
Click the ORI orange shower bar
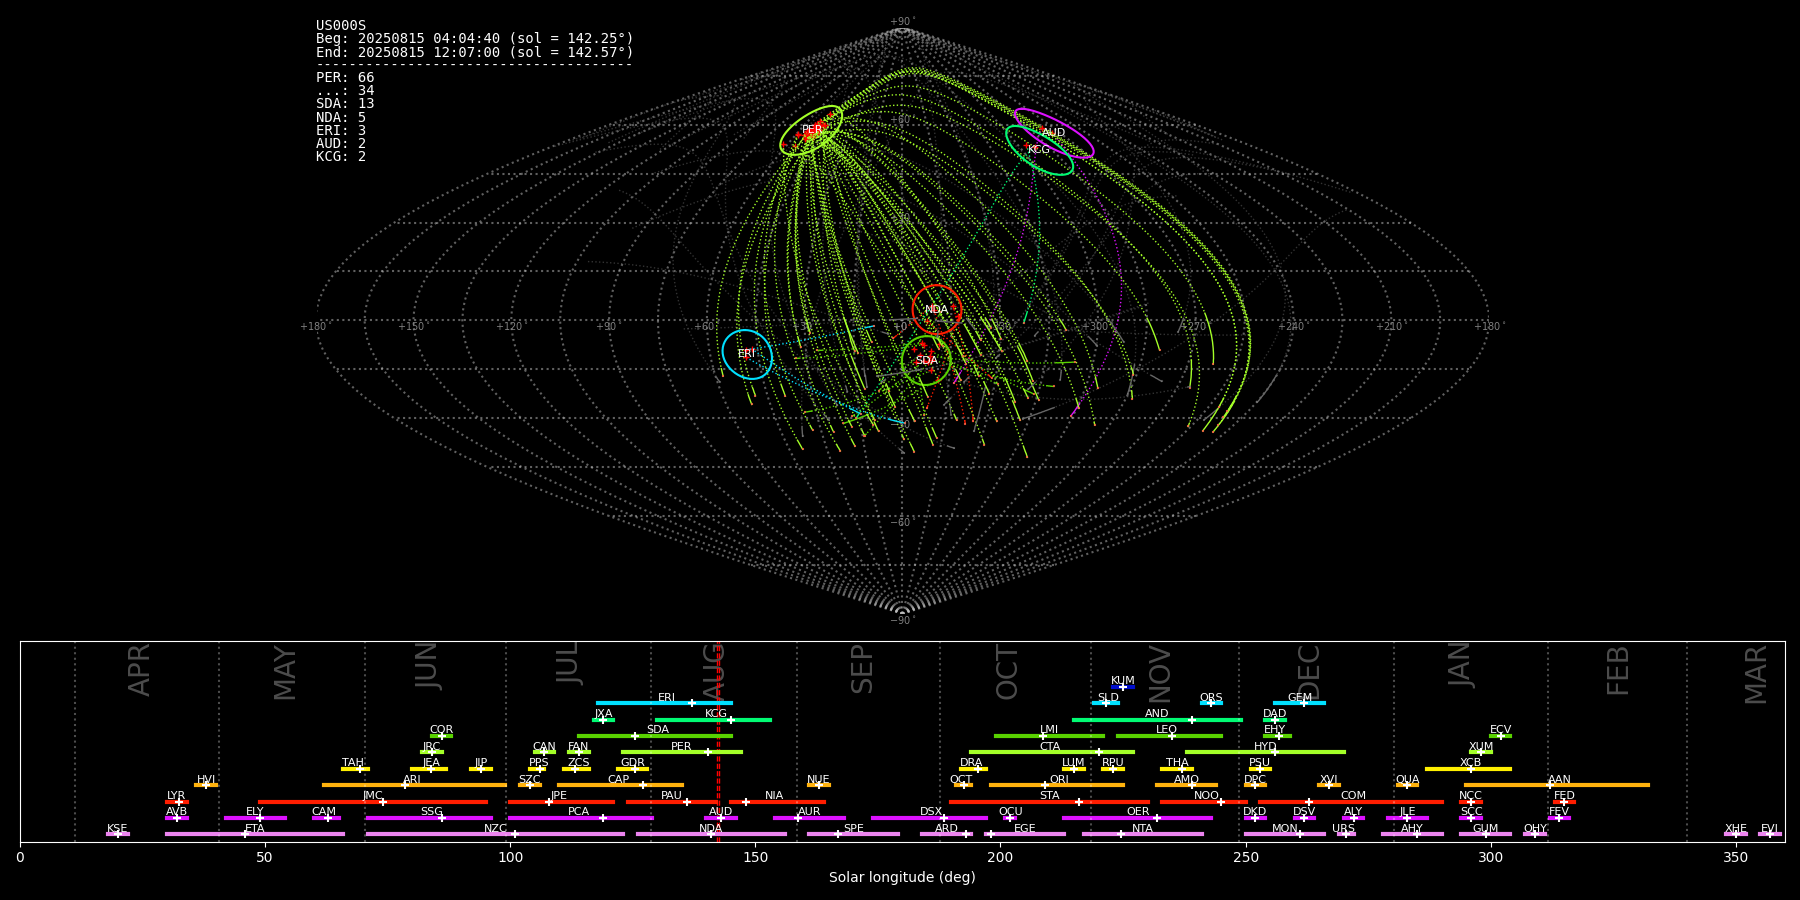(1057, 785)
